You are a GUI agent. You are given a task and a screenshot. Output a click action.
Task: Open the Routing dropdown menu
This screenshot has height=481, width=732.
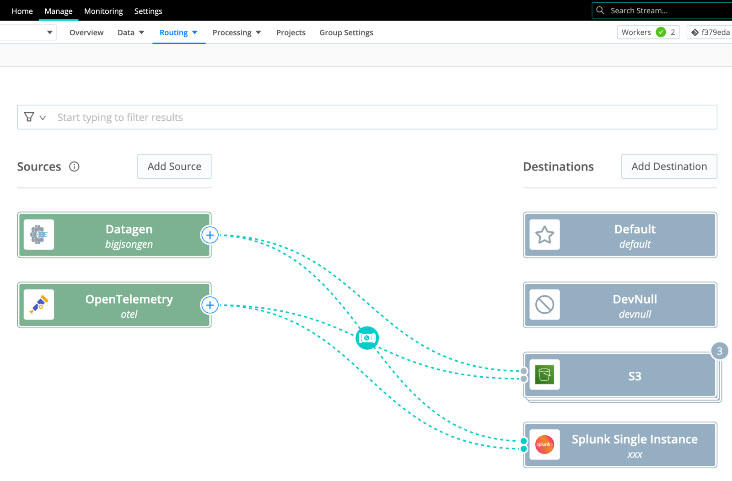179,33
